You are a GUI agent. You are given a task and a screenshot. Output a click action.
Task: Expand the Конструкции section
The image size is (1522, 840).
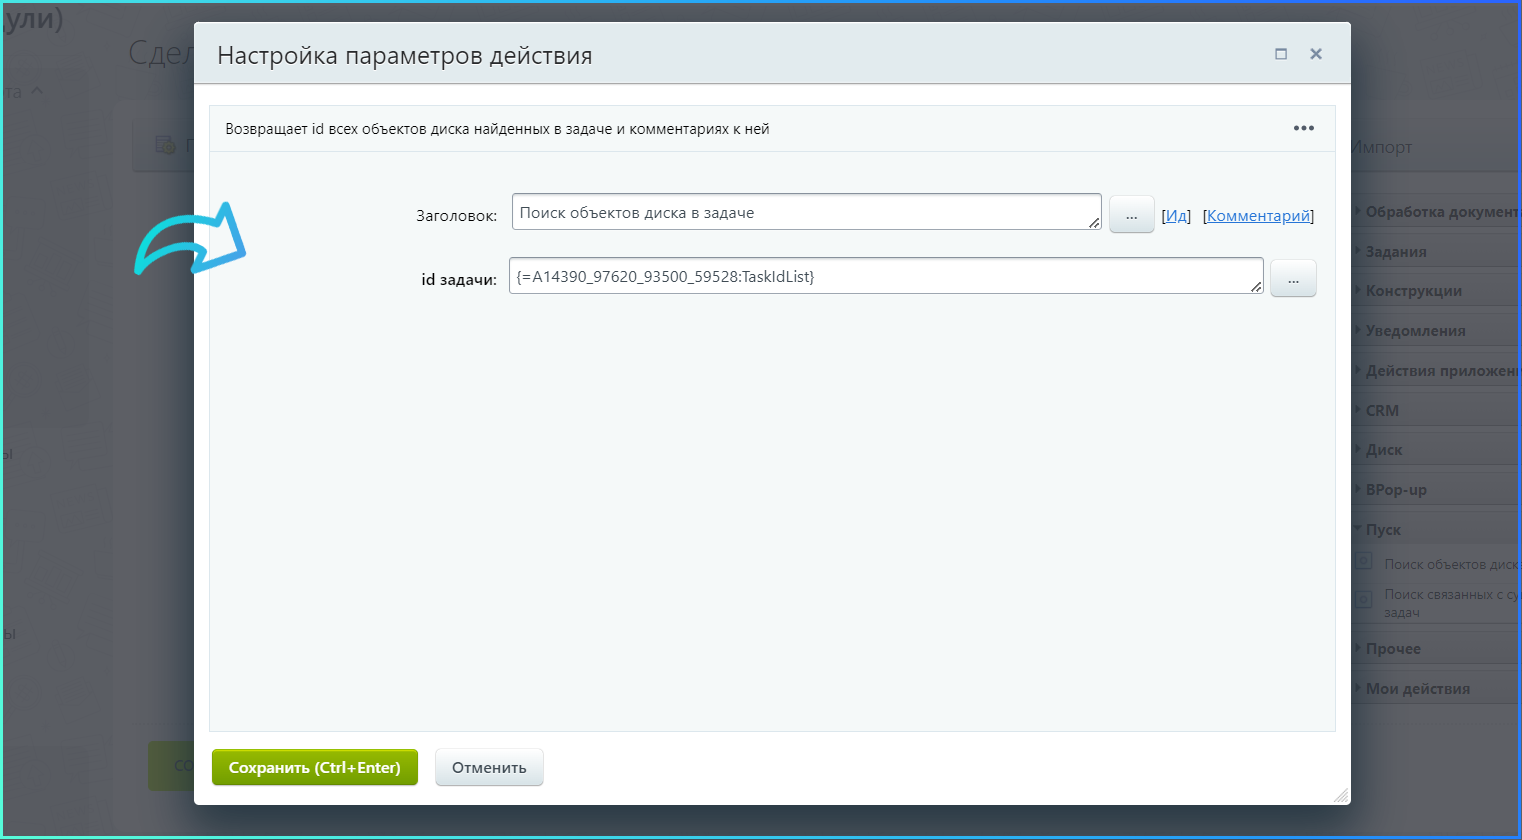coord(1413,291)
